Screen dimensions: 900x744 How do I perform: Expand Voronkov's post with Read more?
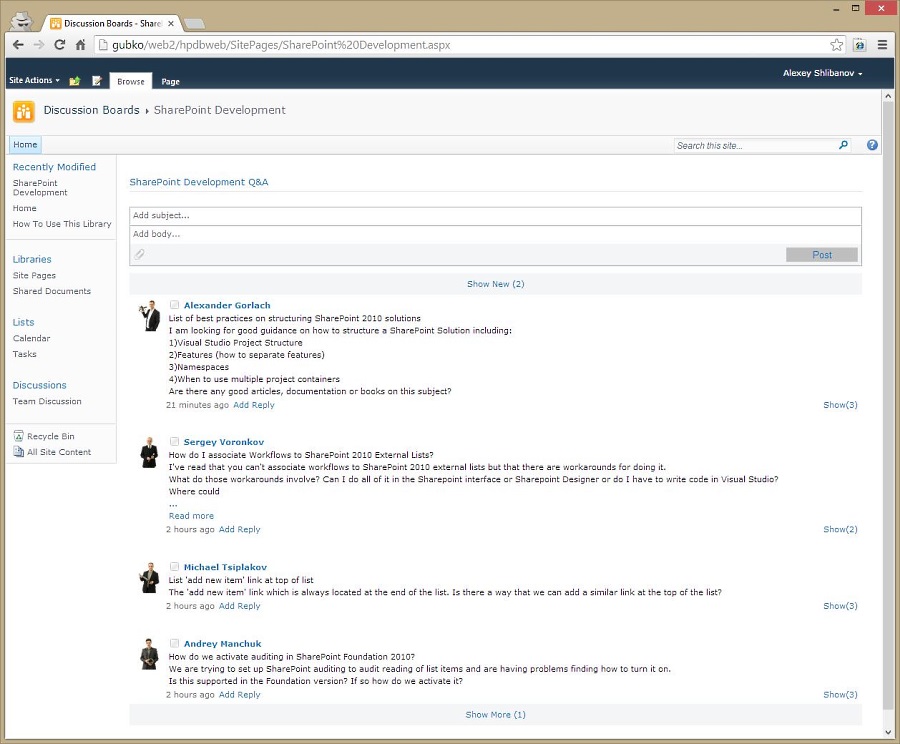[x=191, y=516]
